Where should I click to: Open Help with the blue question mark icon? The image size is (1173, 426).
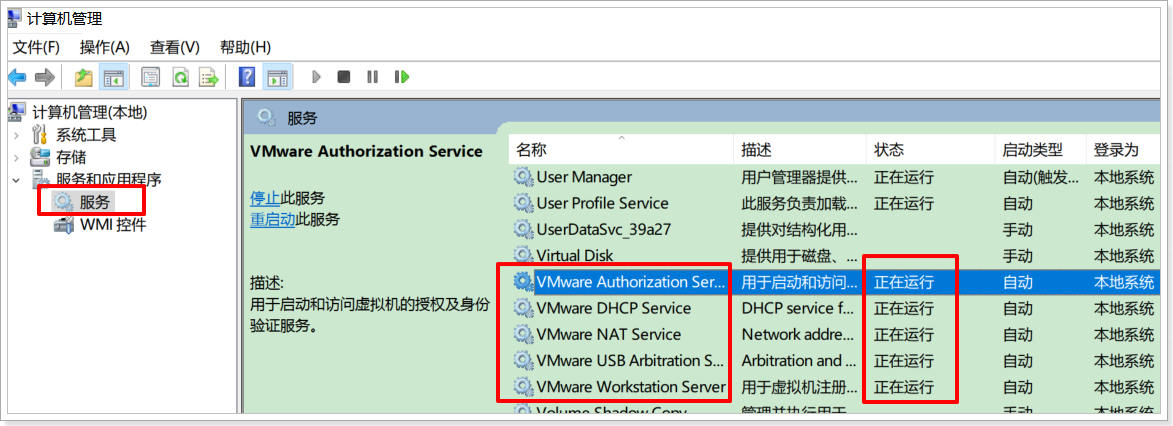[247, 77]
